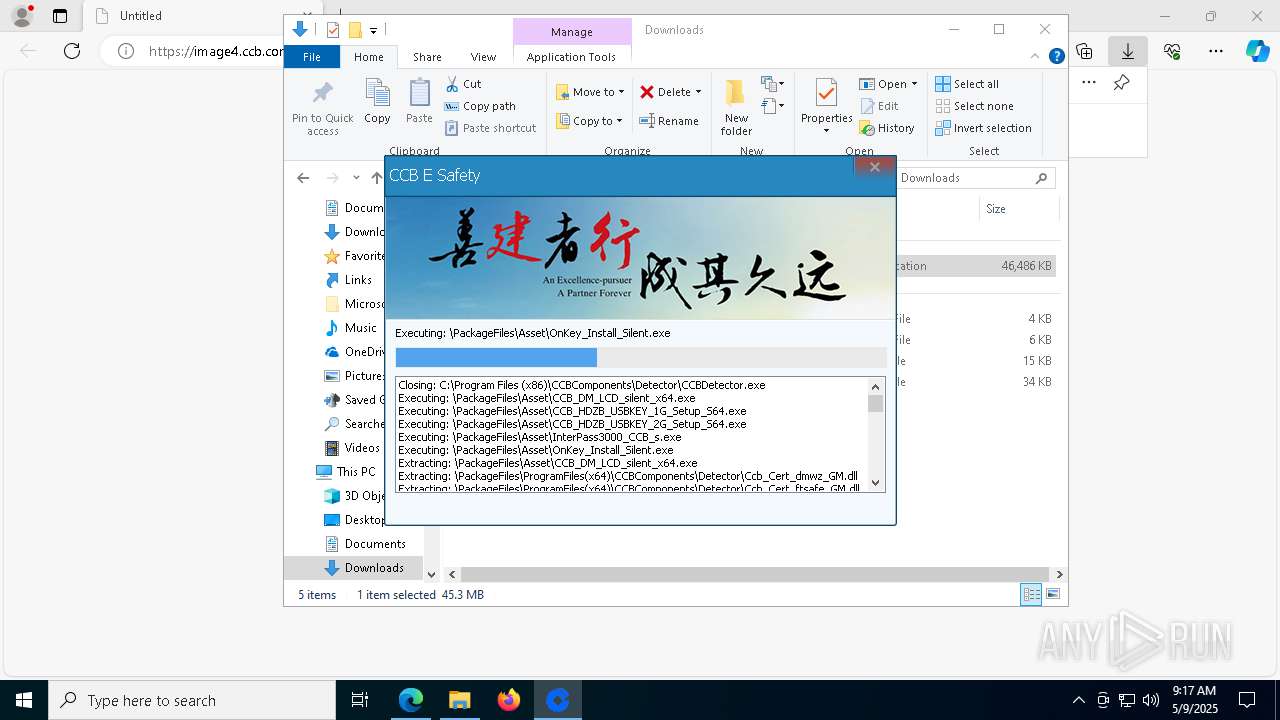The image size is (1280, 720).
Task: Open Edge Copilot sidebar icon
Action: (x=1257, y=51)
